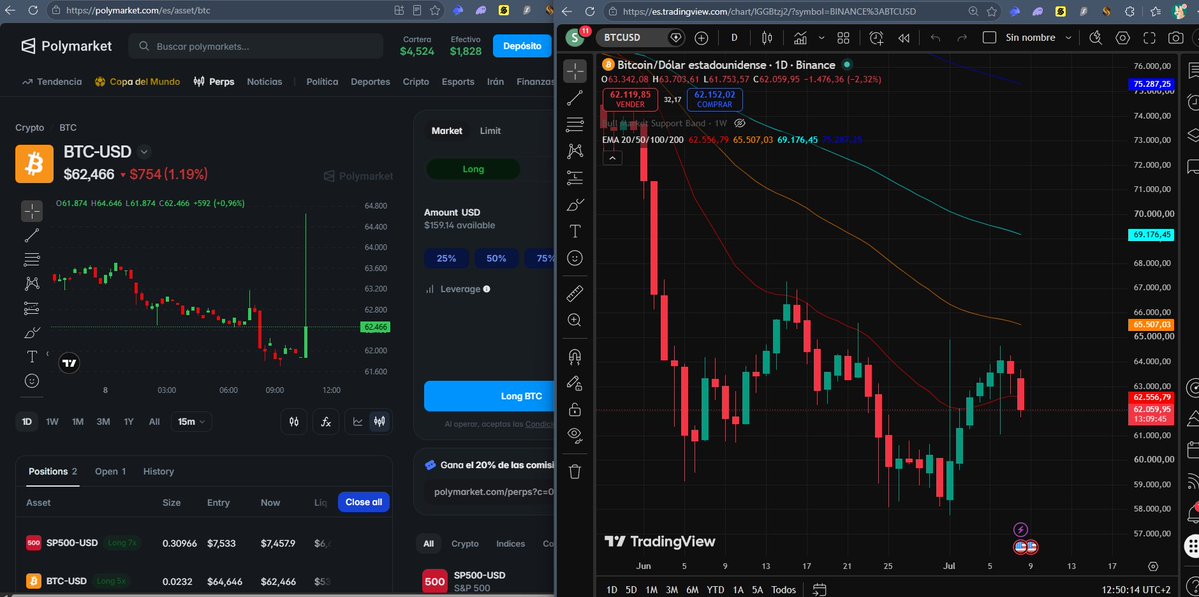The width and height of the screenshot is (1199, 597).
Task: Select the Long direction toggle
Action: tap(473, 169)
